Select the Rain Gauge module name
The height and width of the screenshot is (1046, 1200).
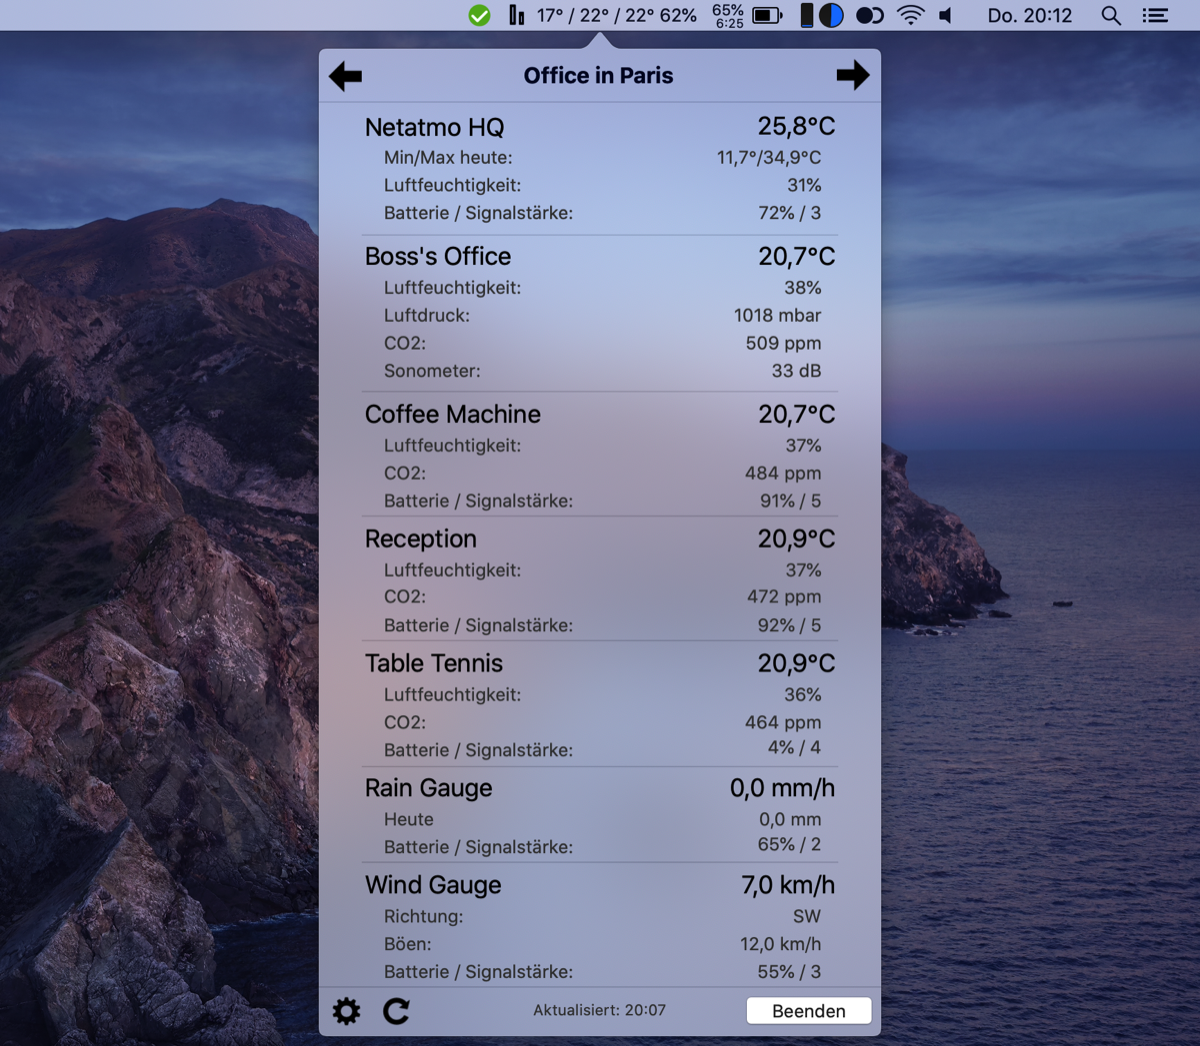[429, 788]
